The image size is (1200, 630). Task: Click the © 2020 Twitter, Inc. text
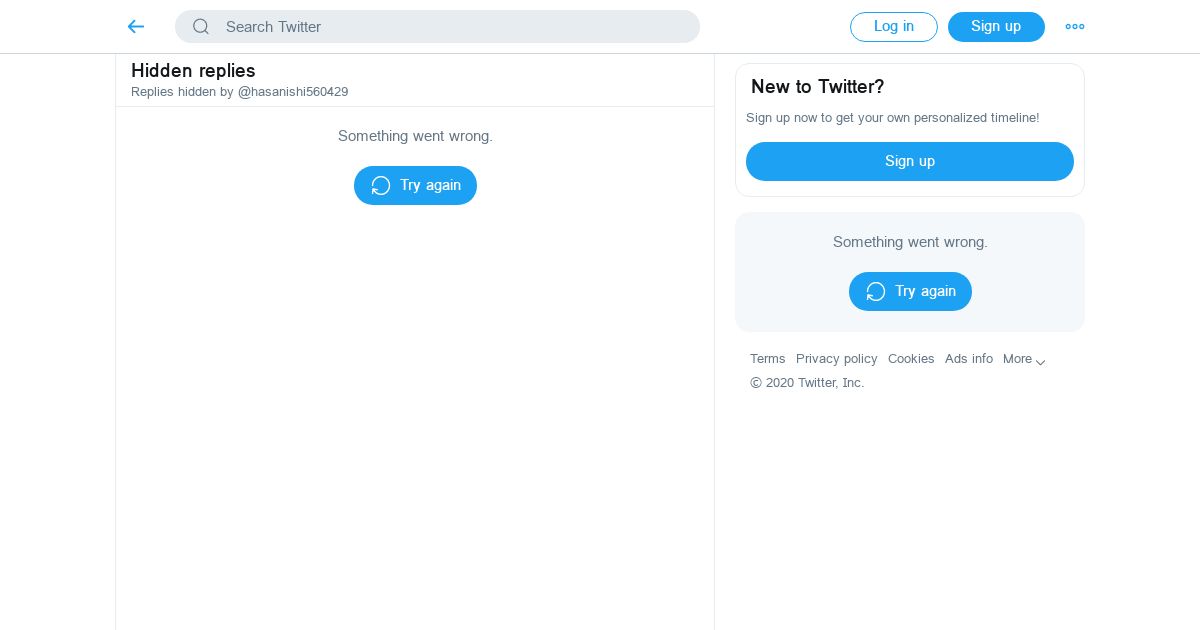807,383
